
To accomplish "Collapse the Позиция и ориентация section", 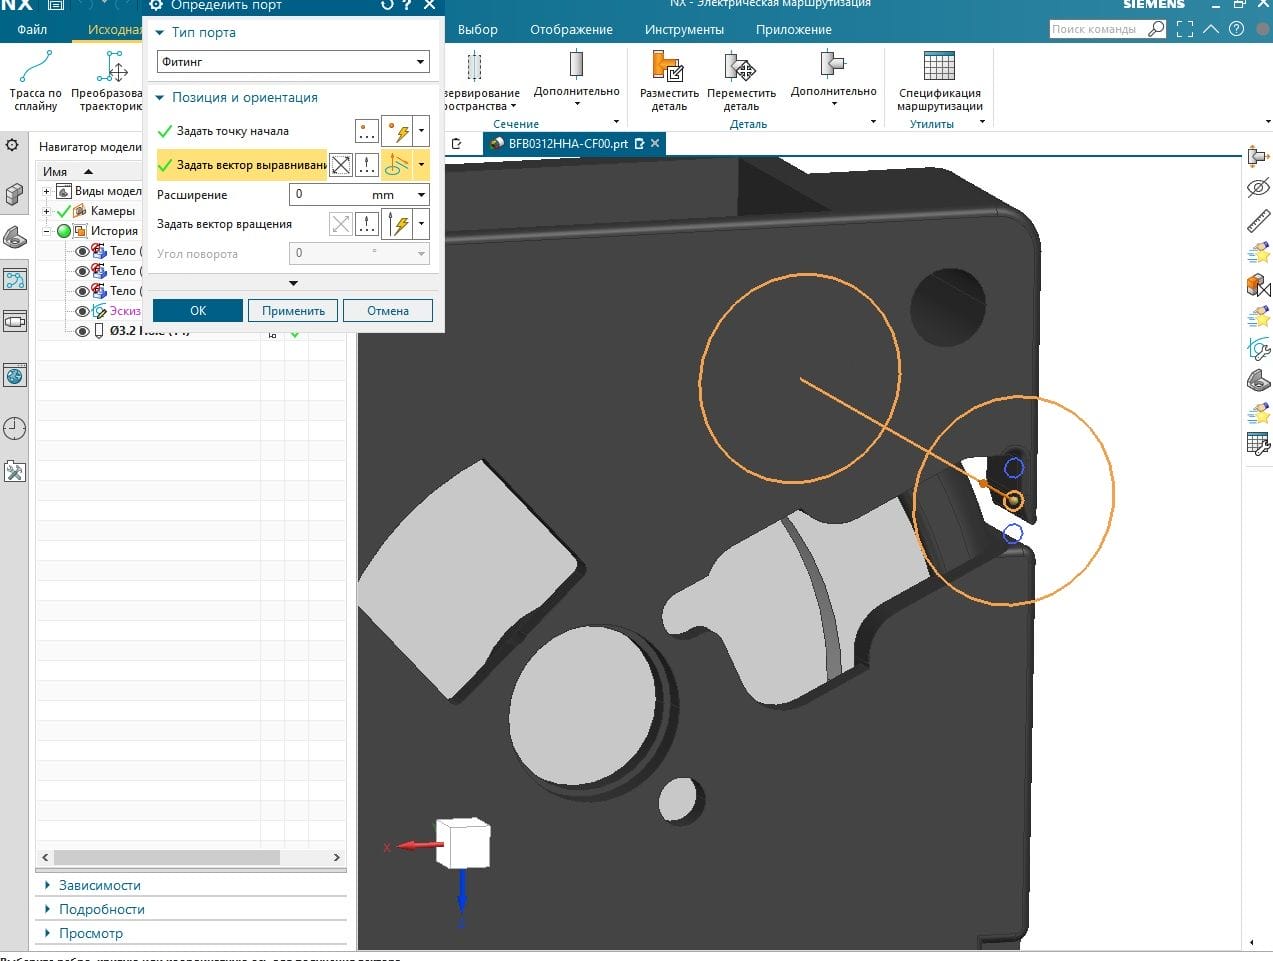I will (x=160, y=97).
